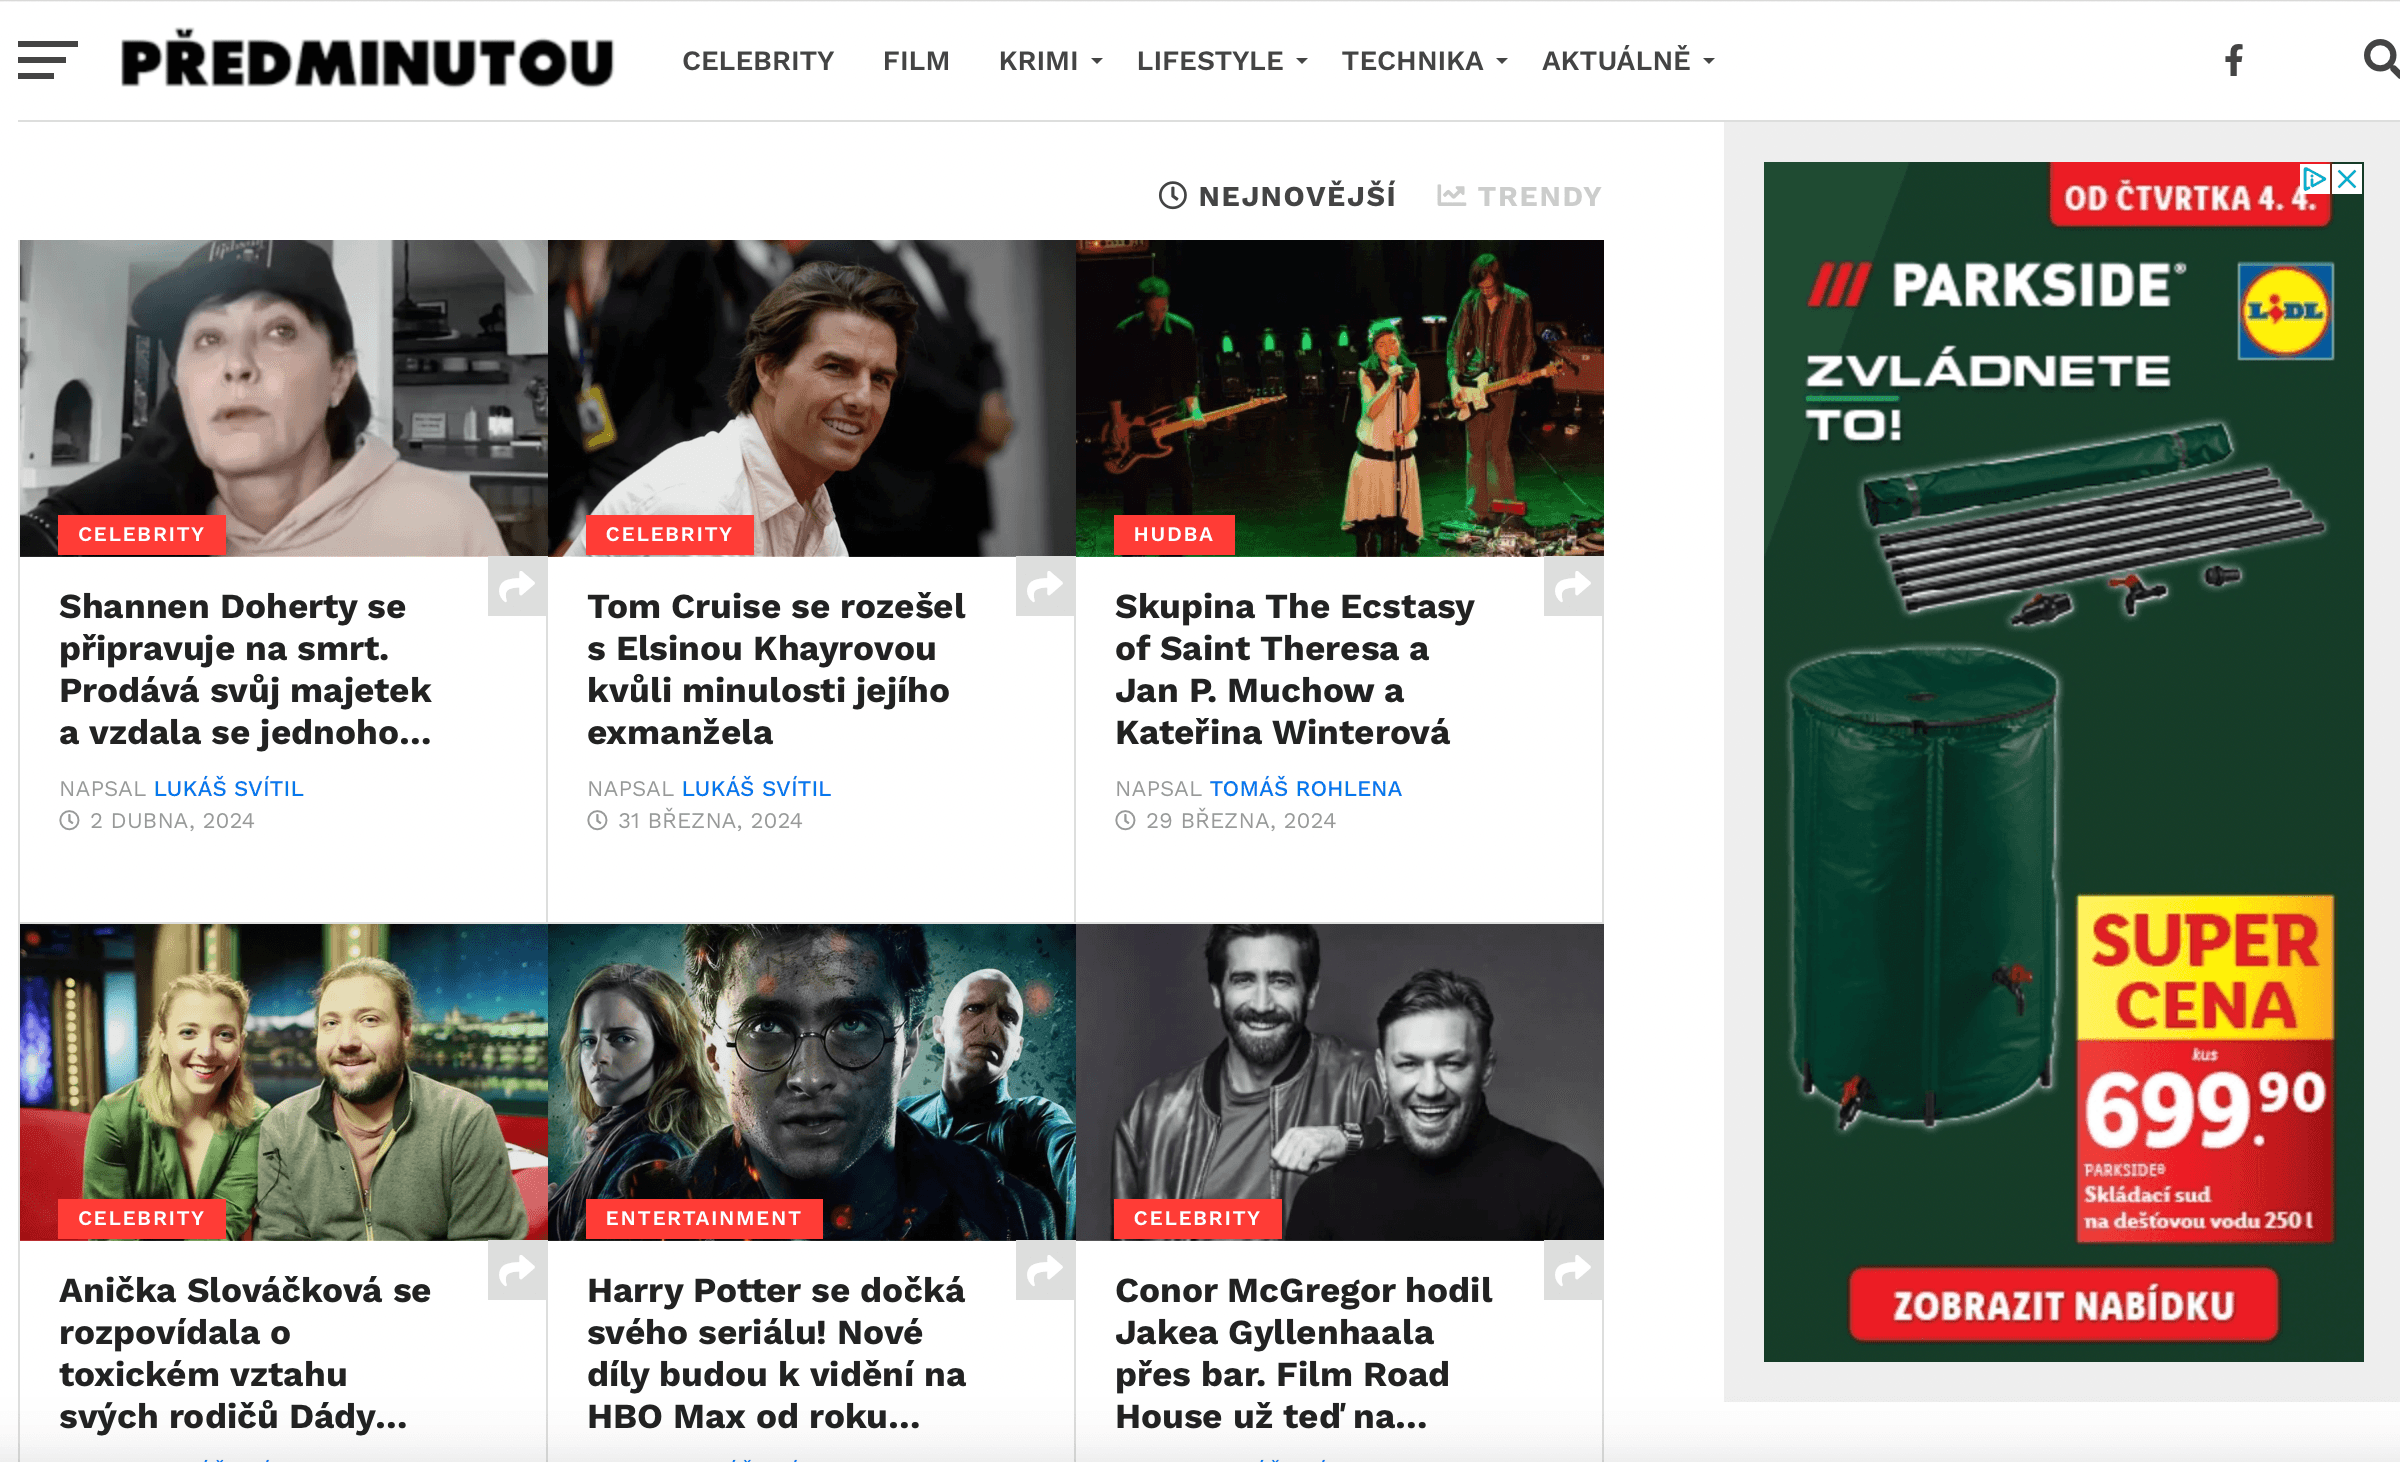Share the Anička Slováčková article
2400x1462 pixels.
pyautogui.click(x=517, y=1270)
